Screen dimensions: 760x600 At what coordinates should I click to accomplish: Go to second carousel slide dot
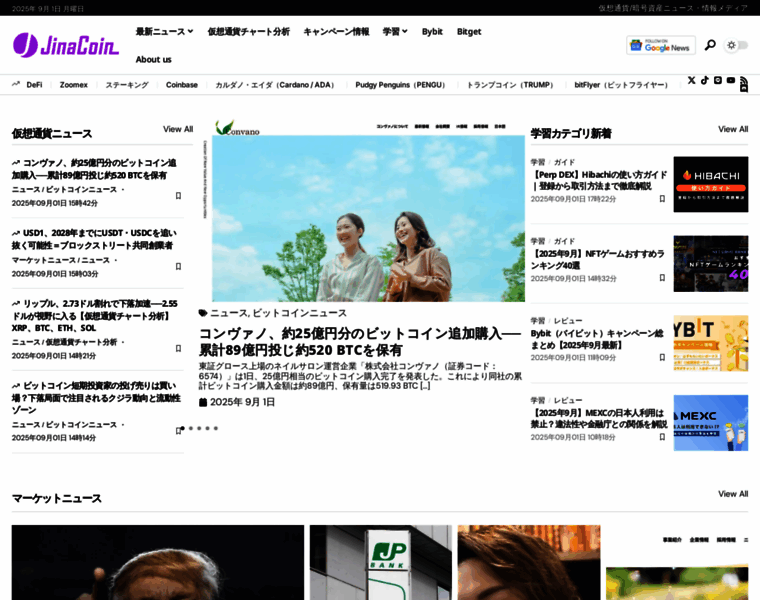coord(191,428)
